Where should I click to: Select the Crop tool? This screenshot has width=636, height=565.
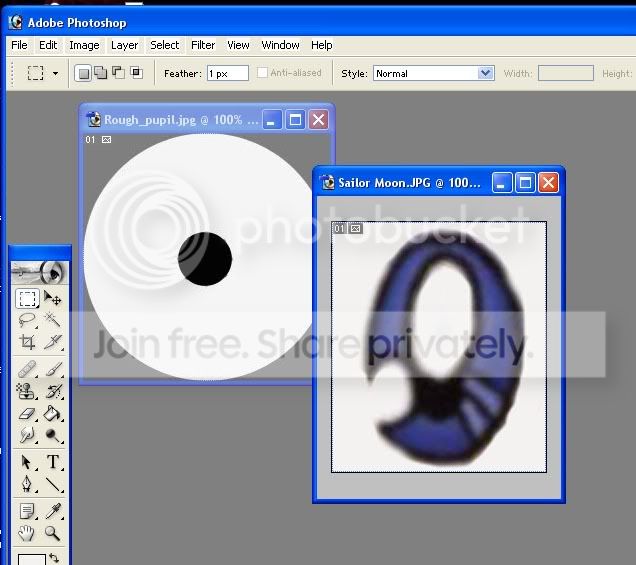pyautogui.click(x=27, y=342)
